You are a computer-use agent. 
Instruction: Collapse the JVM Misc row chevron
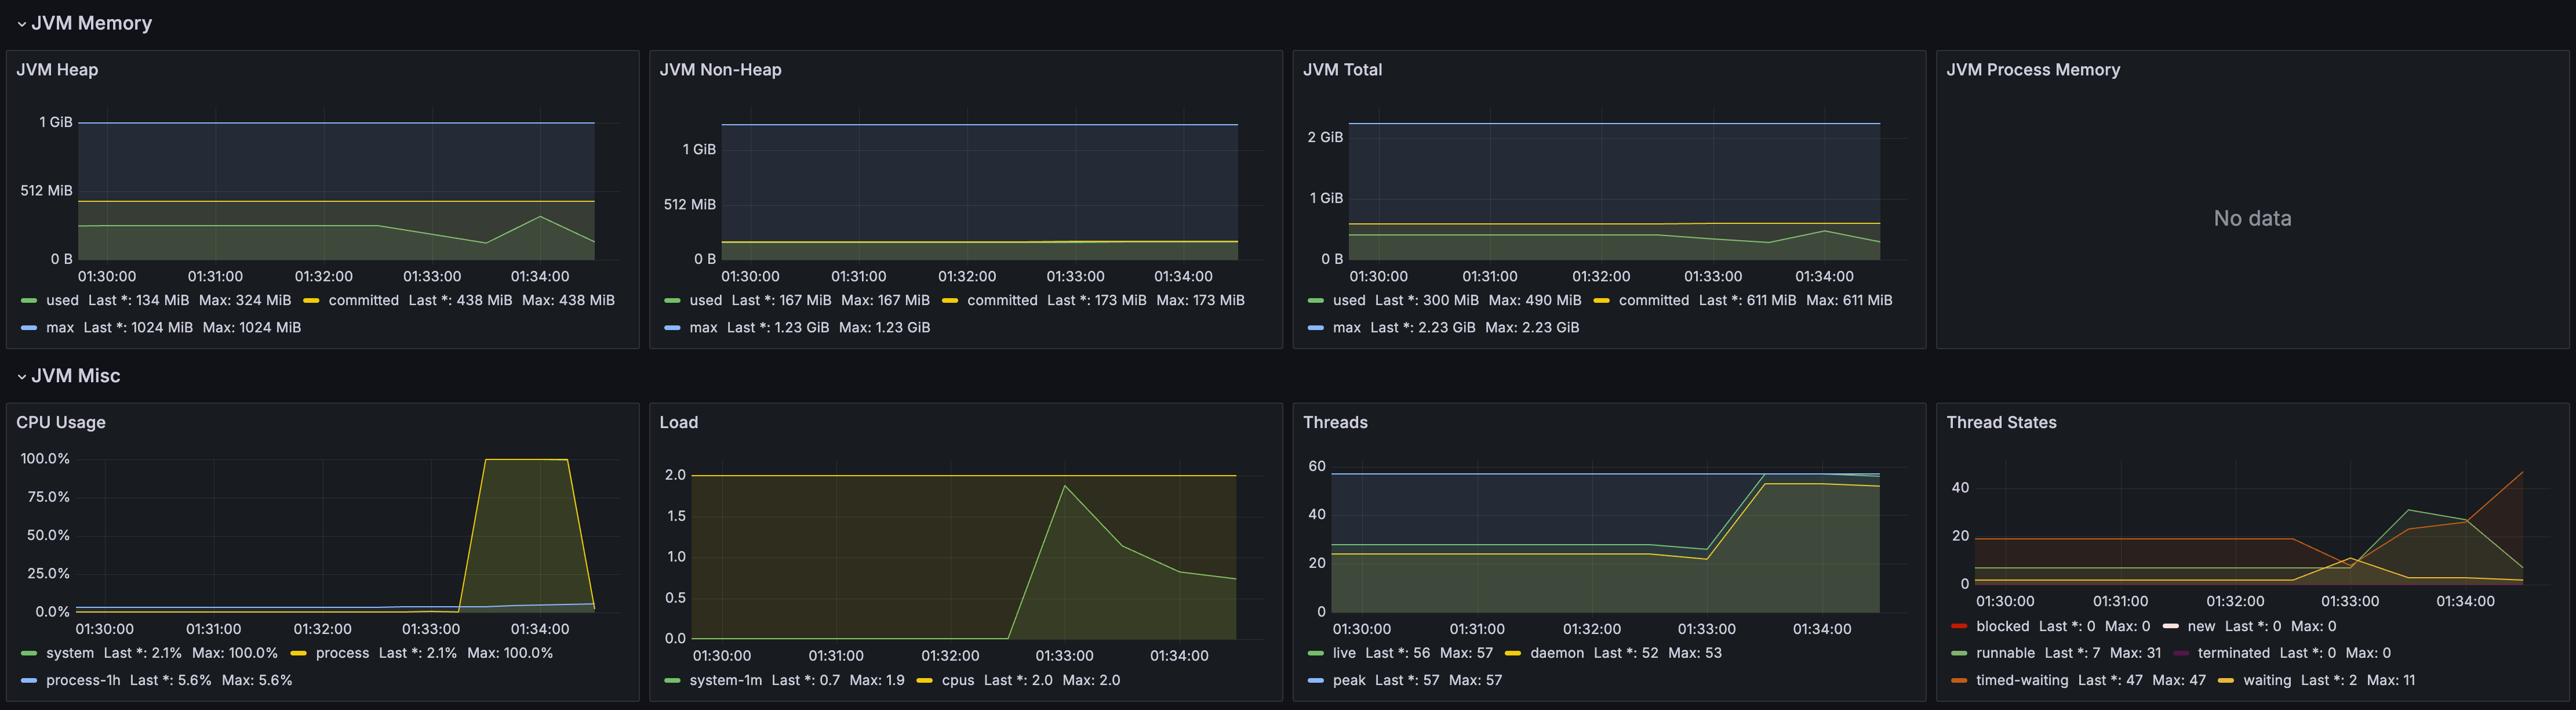21,377
